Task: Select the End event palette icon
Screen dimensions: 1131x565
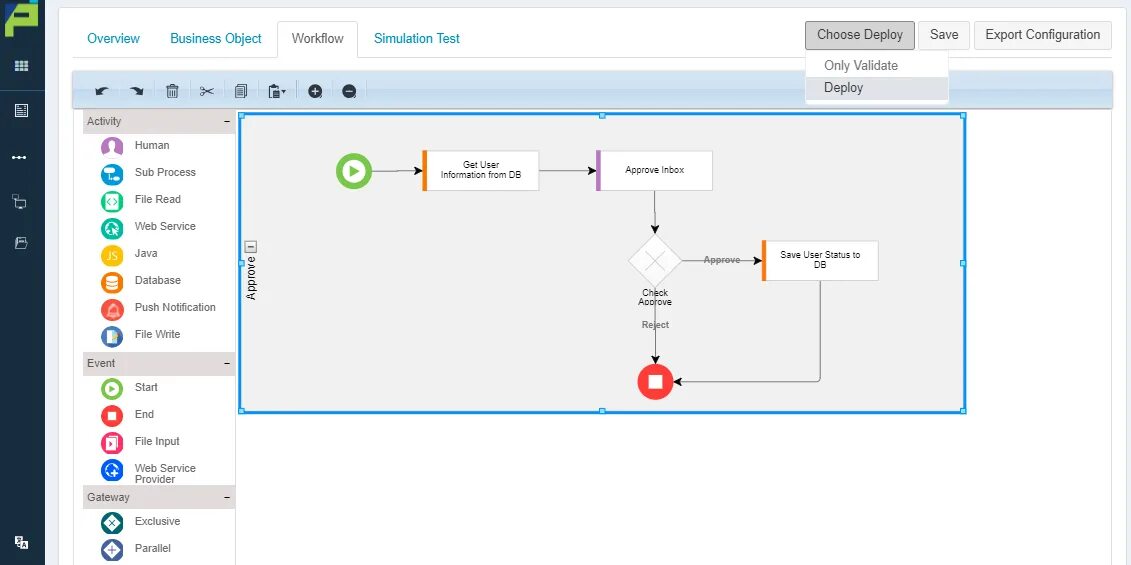Action: [x=112, y=416]
